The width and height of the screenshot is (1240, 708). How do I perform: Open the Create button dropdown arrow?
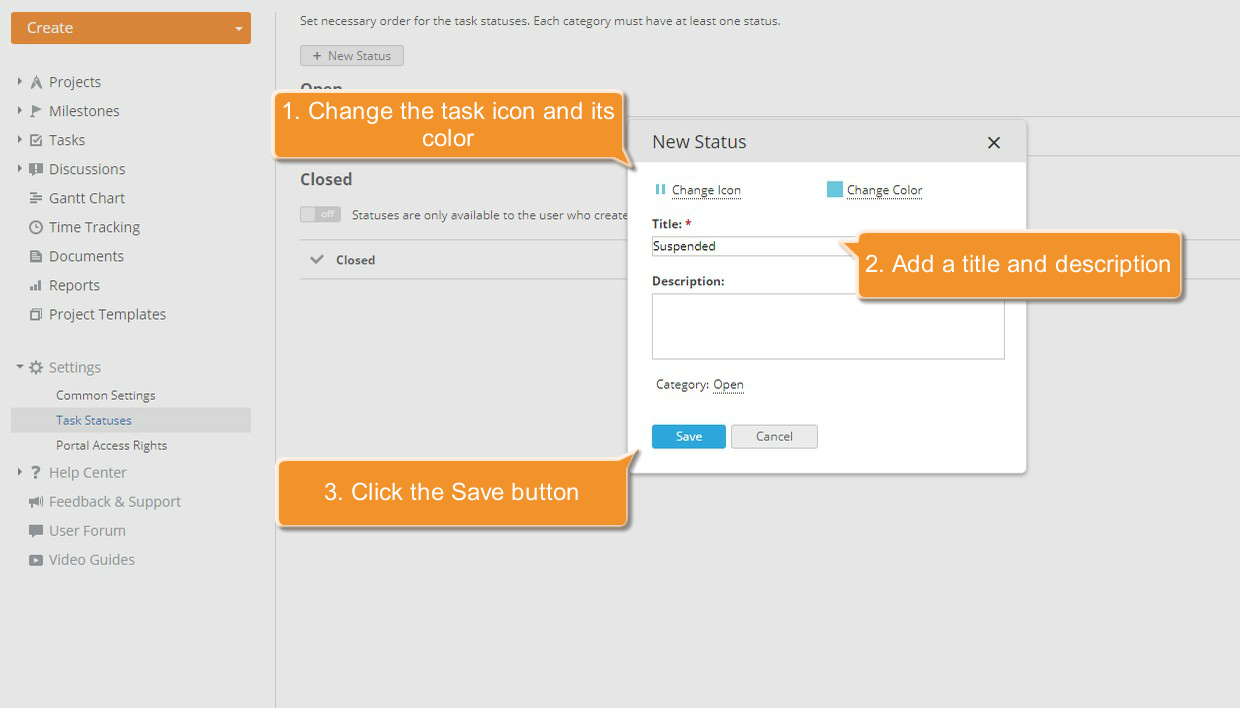click(237, 28)
